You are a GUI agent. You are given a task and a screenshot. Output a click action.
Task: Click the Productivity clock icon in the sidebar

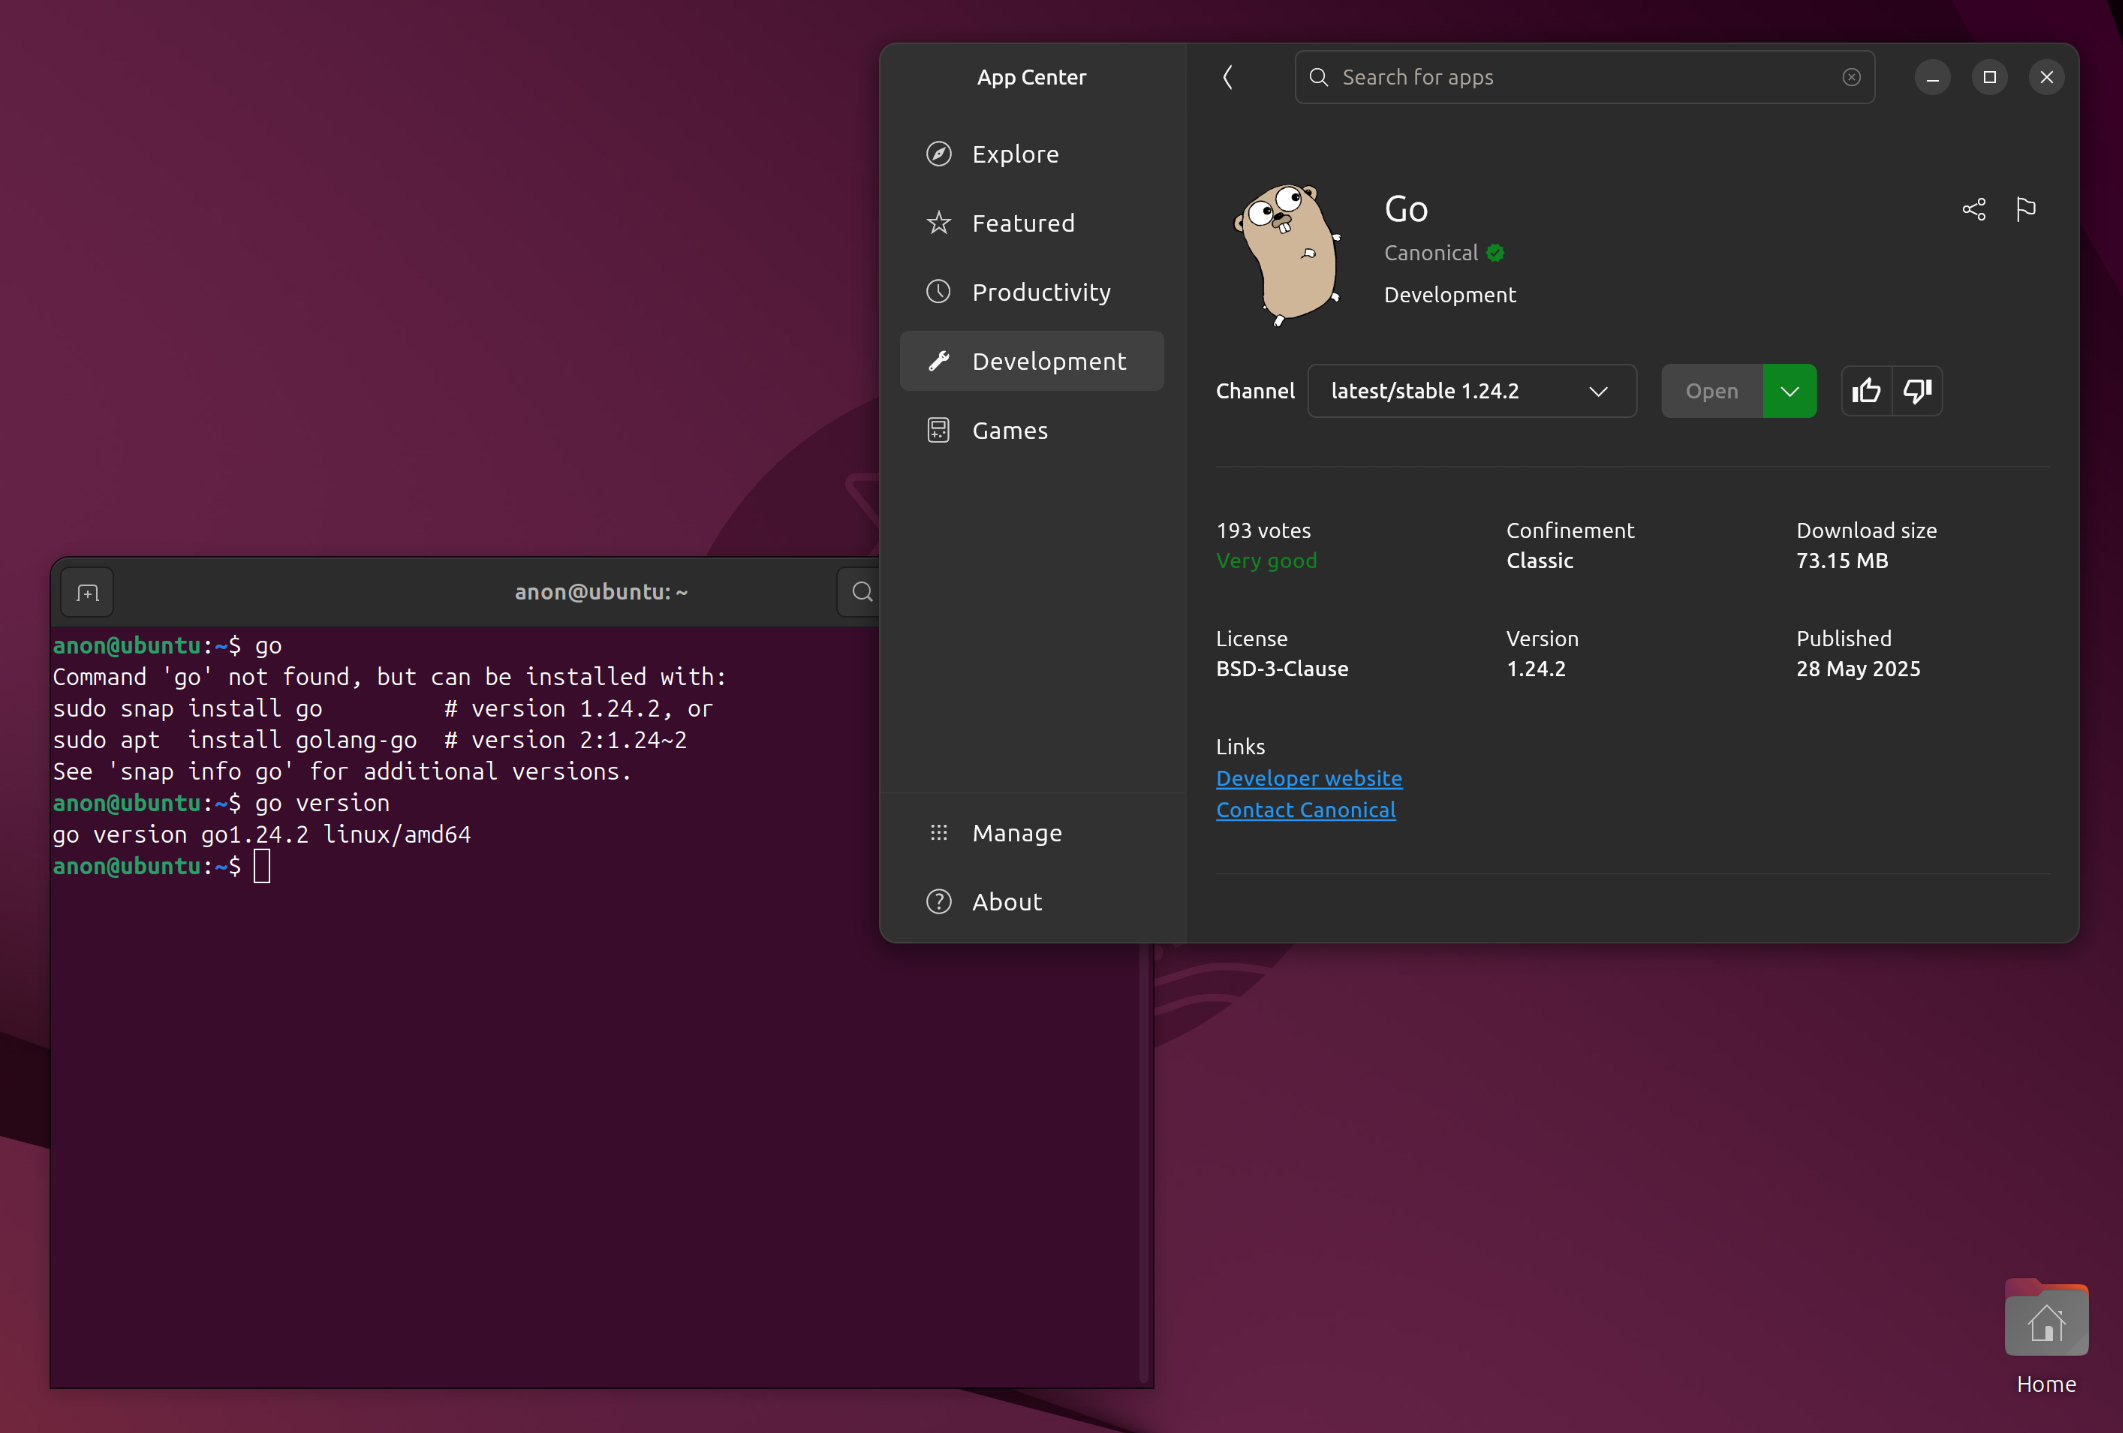pyautogui.click(x=938, y=292)
